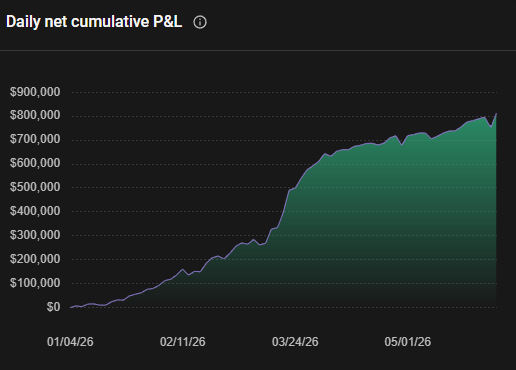Click the $900,000 axis label

(x=35, y=92)
